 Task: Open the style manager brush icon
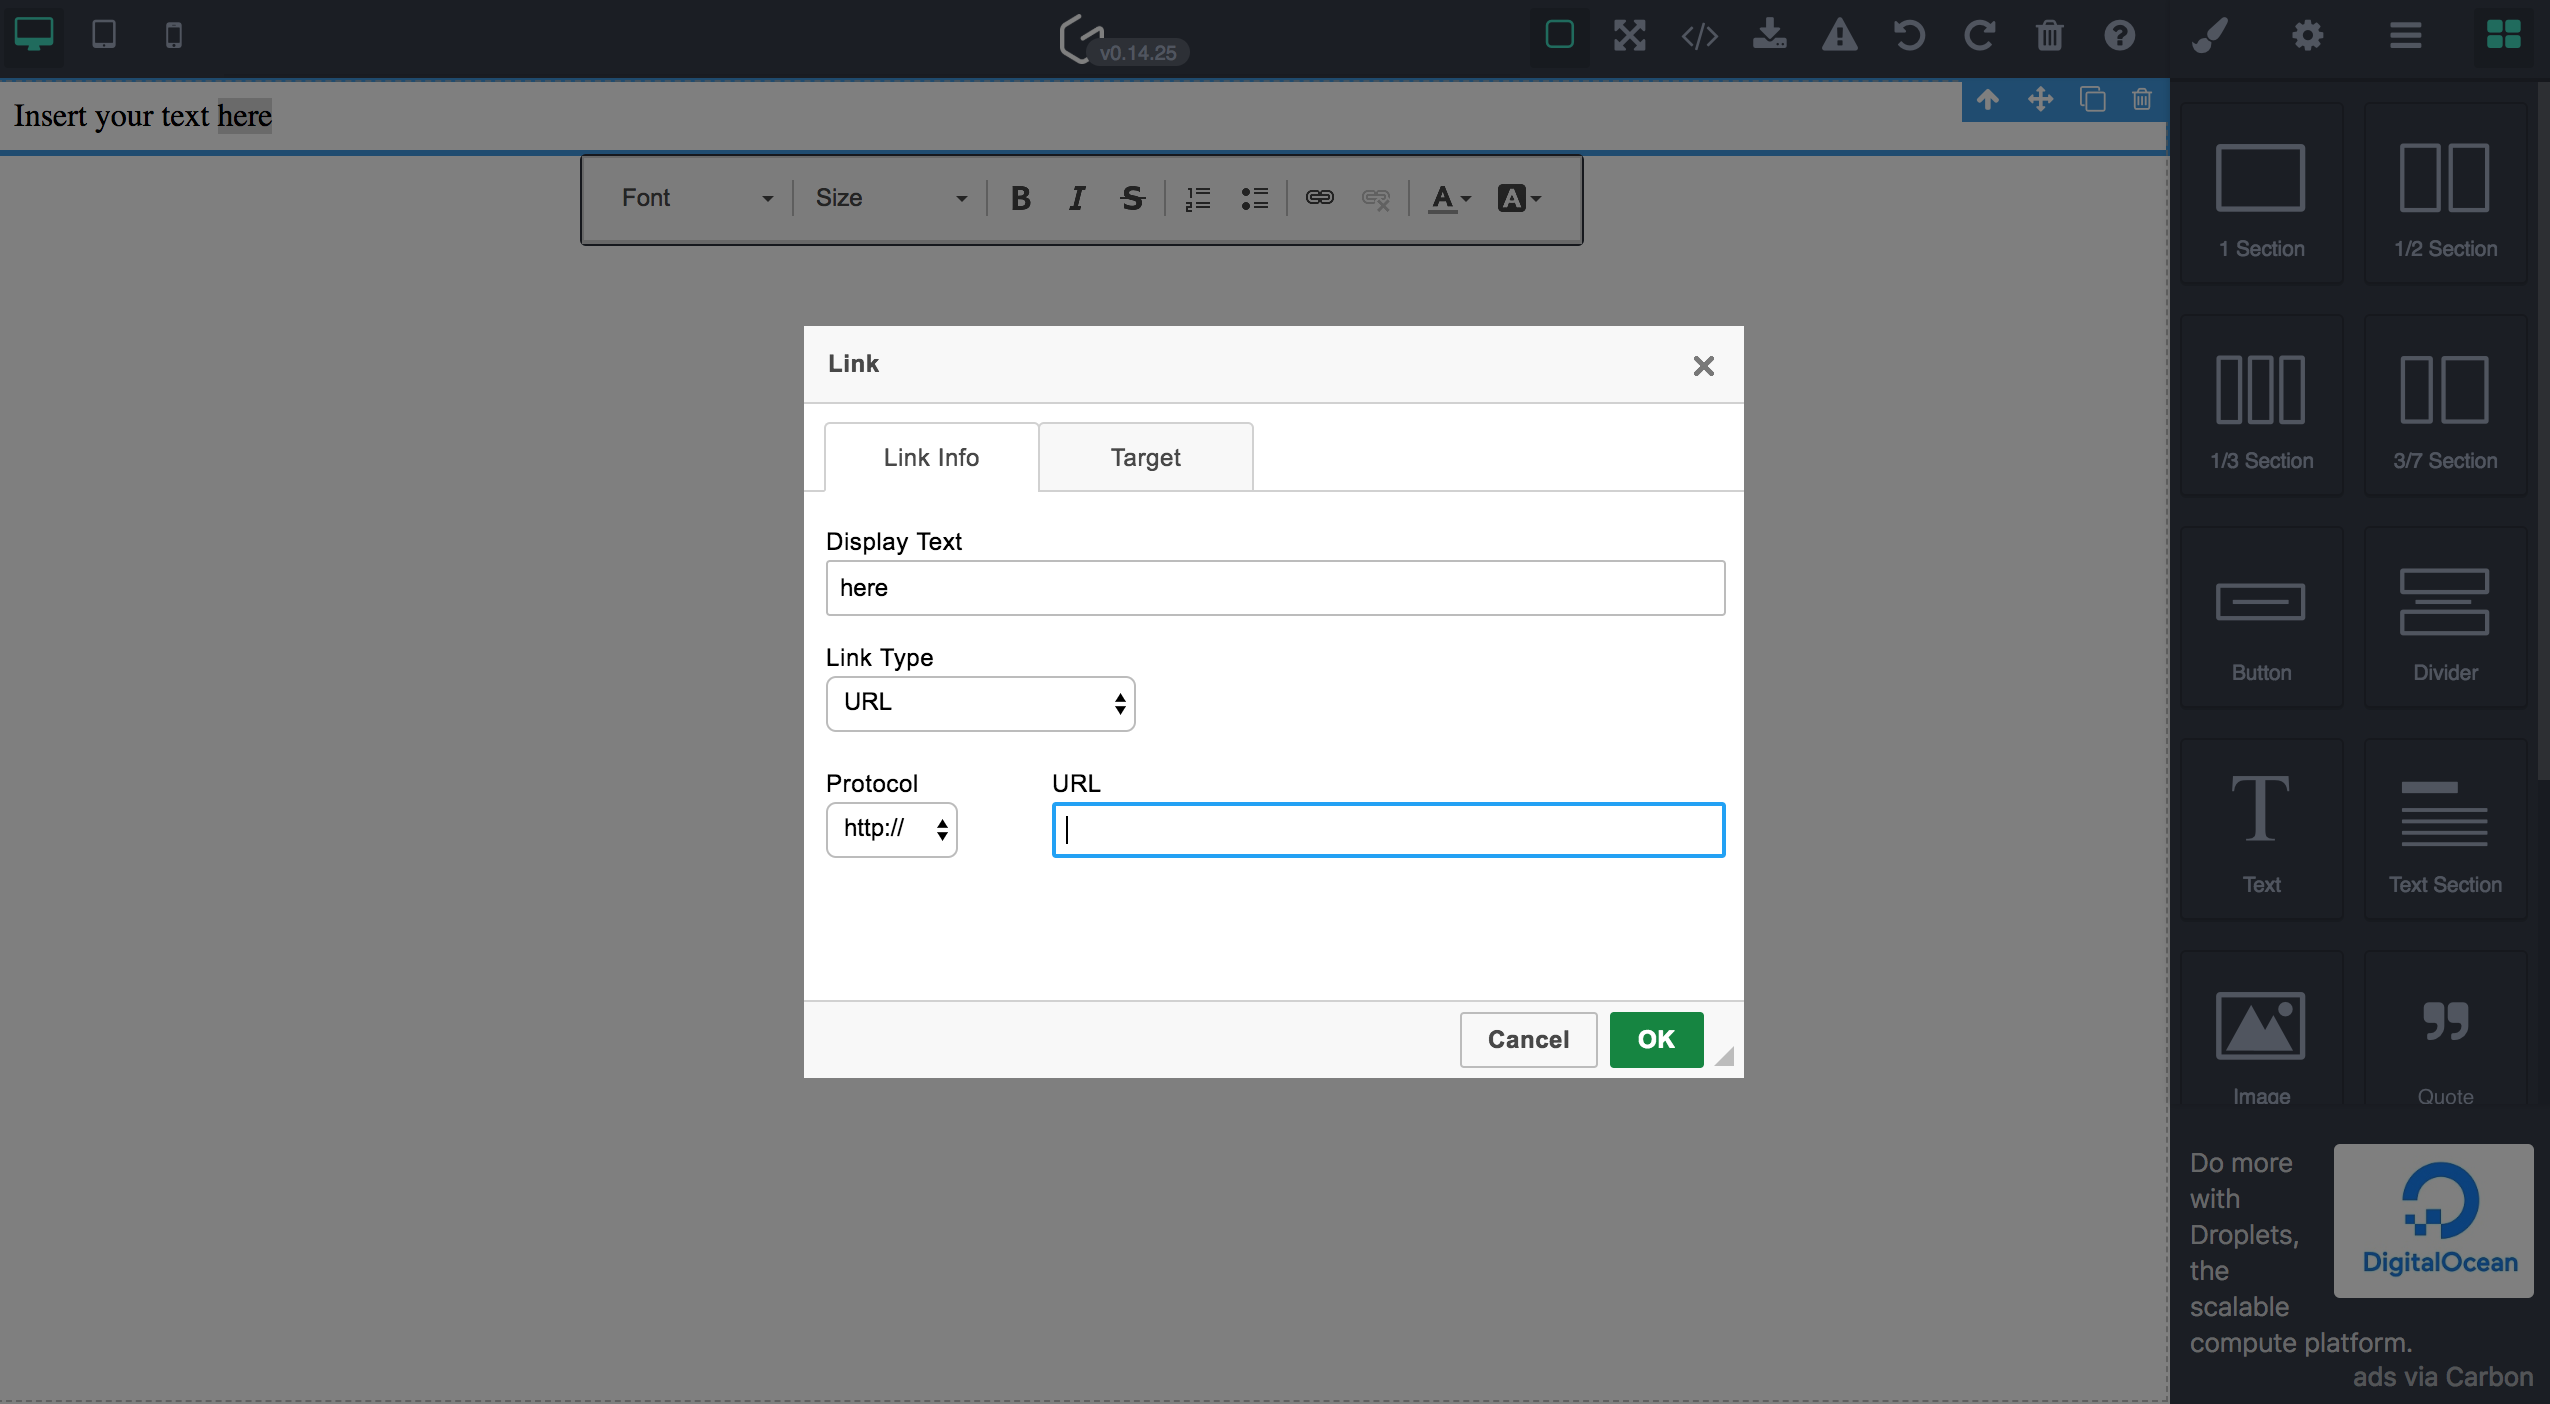pyautogui.click(x=2209, y=36)
